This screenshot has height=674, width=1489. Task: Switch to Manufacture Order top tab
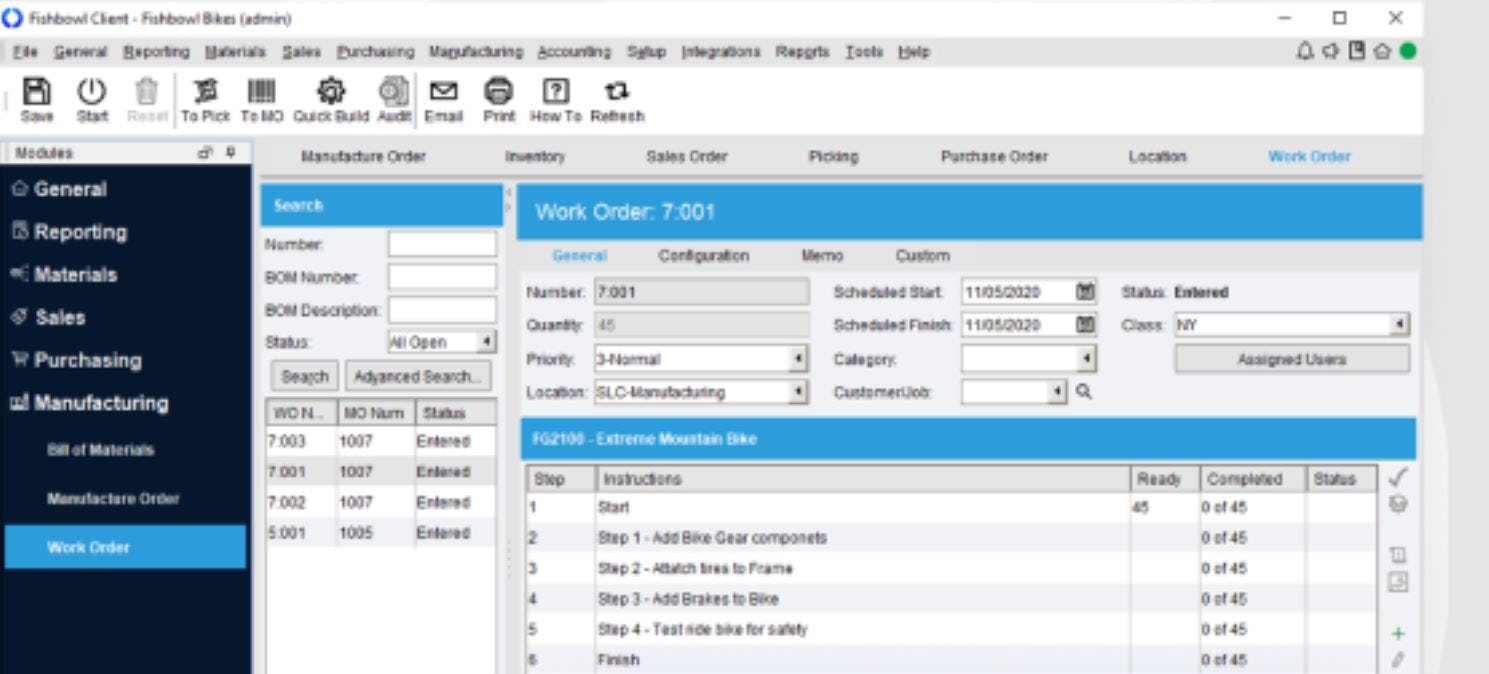click(363, 157)
